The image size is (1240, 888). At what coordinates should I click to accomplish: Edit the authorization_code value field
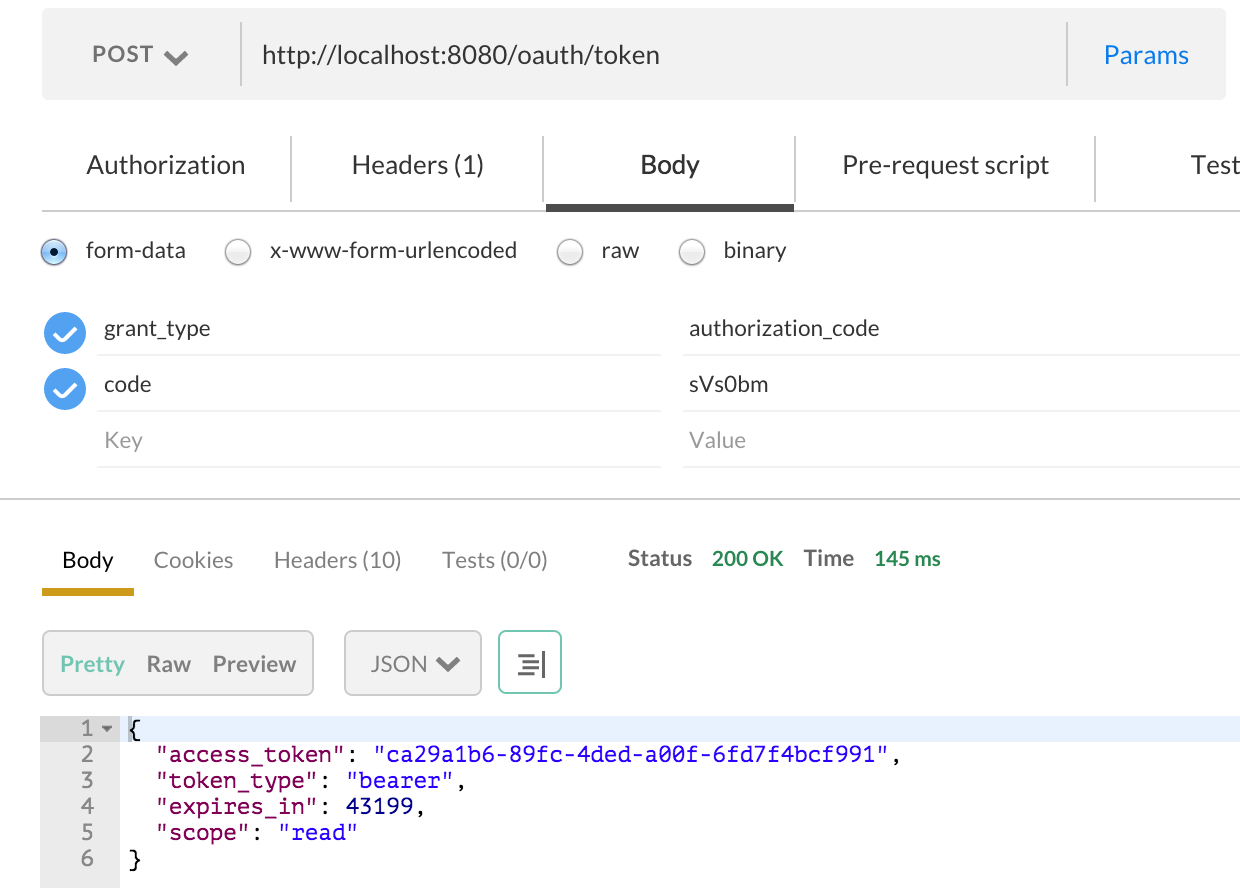click(961, 330)
